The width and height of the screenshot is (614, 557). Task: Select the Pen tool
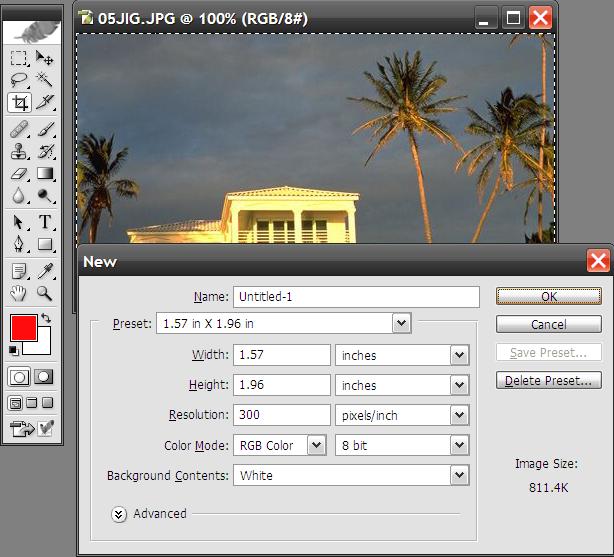[18, 244]
